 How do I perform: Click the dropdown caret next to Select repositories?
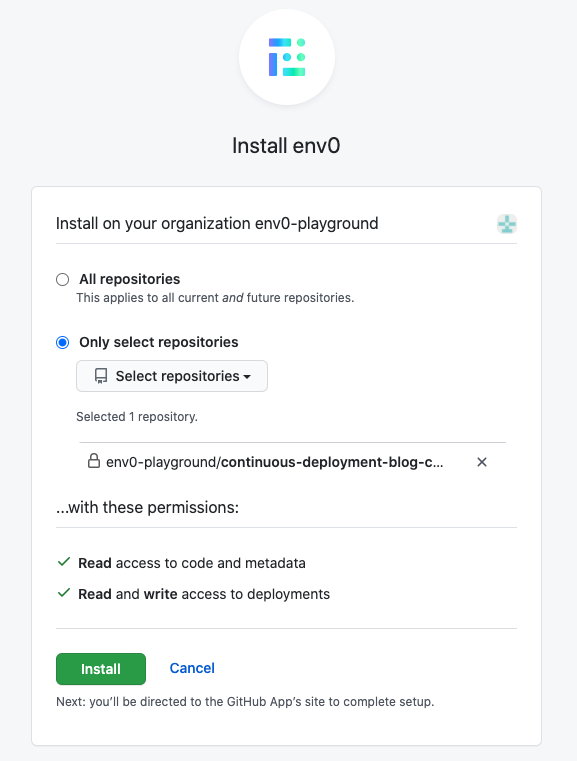coord(247,377)
